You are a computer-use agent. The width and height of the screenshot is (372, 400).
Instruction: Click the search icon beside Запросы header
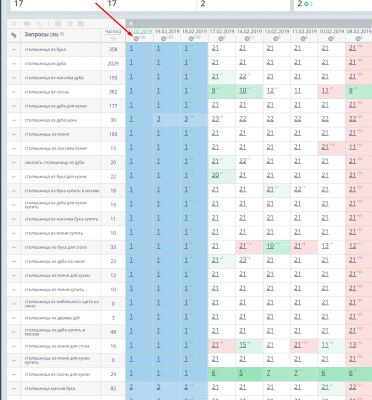point(62,34)
